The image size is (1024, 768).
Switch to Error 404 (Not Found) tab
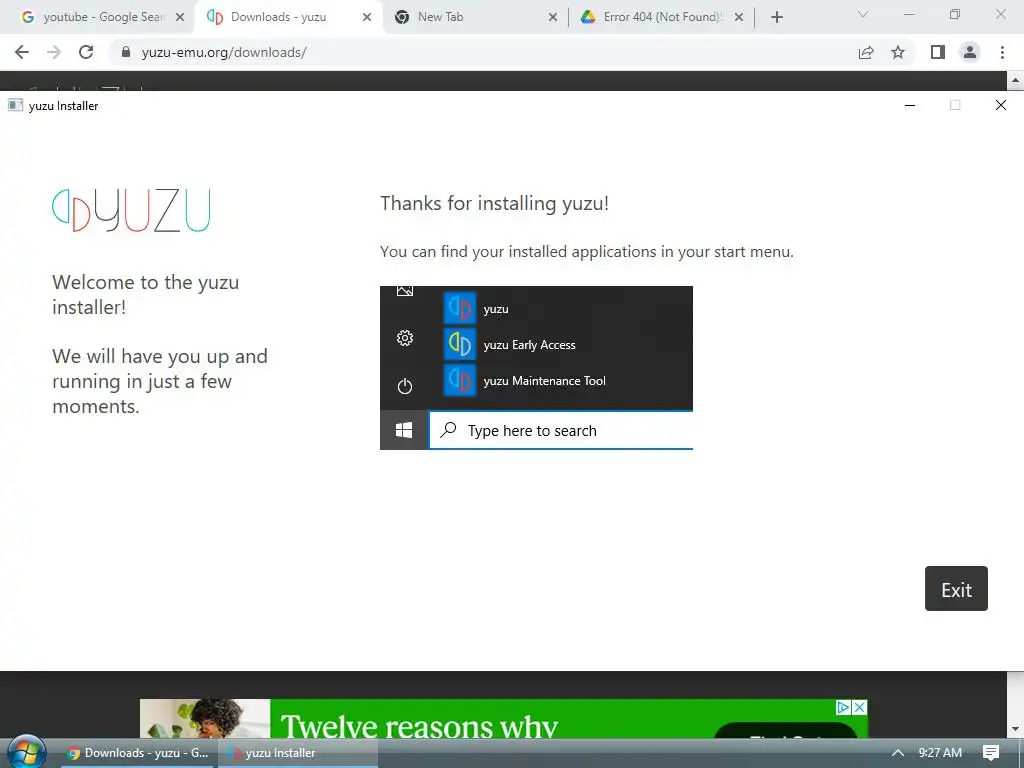[x=660, y=17]
